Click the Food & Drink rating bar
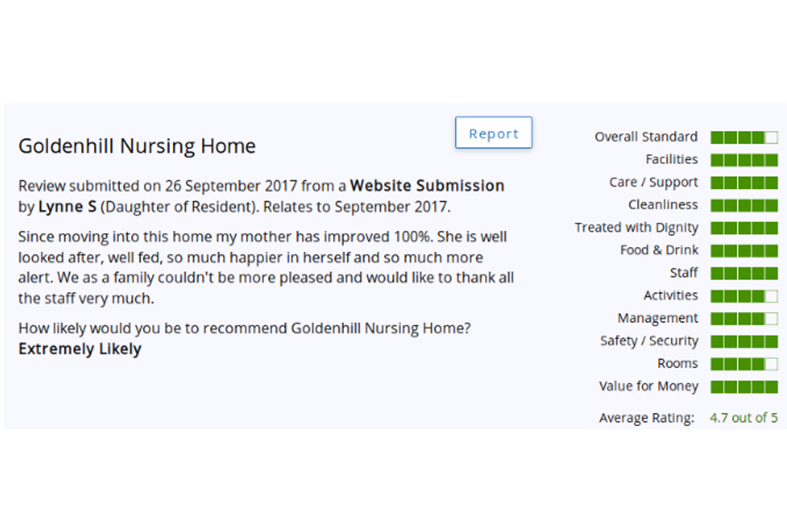The height and width of the screenshot is (520, 787). pos(744,250)
